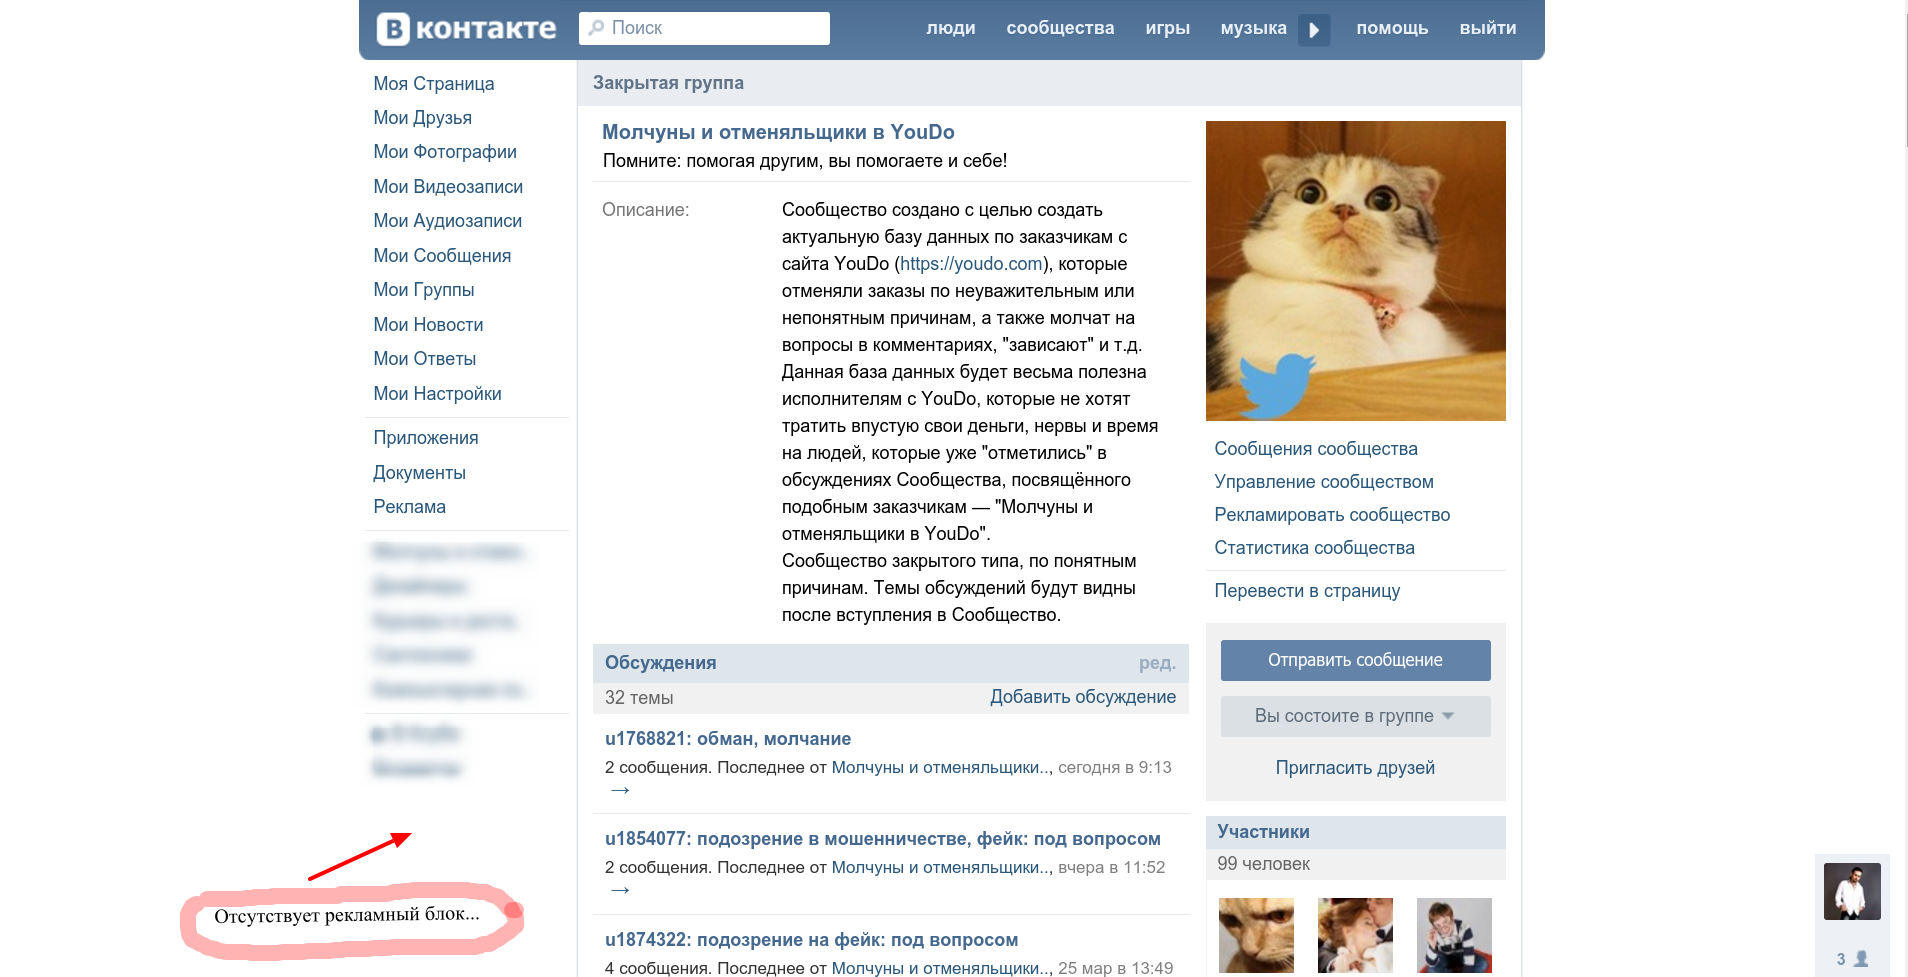Open Реклама in the sidebar
This screenshot has width=1908, height=977.
(409, 507)
